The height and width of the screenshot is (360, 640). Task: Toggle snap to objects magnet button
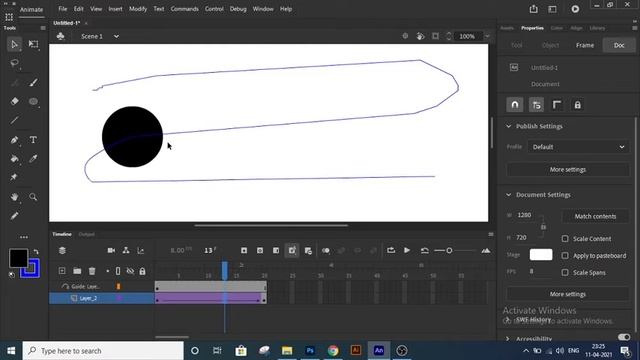[x=515, y=105]
